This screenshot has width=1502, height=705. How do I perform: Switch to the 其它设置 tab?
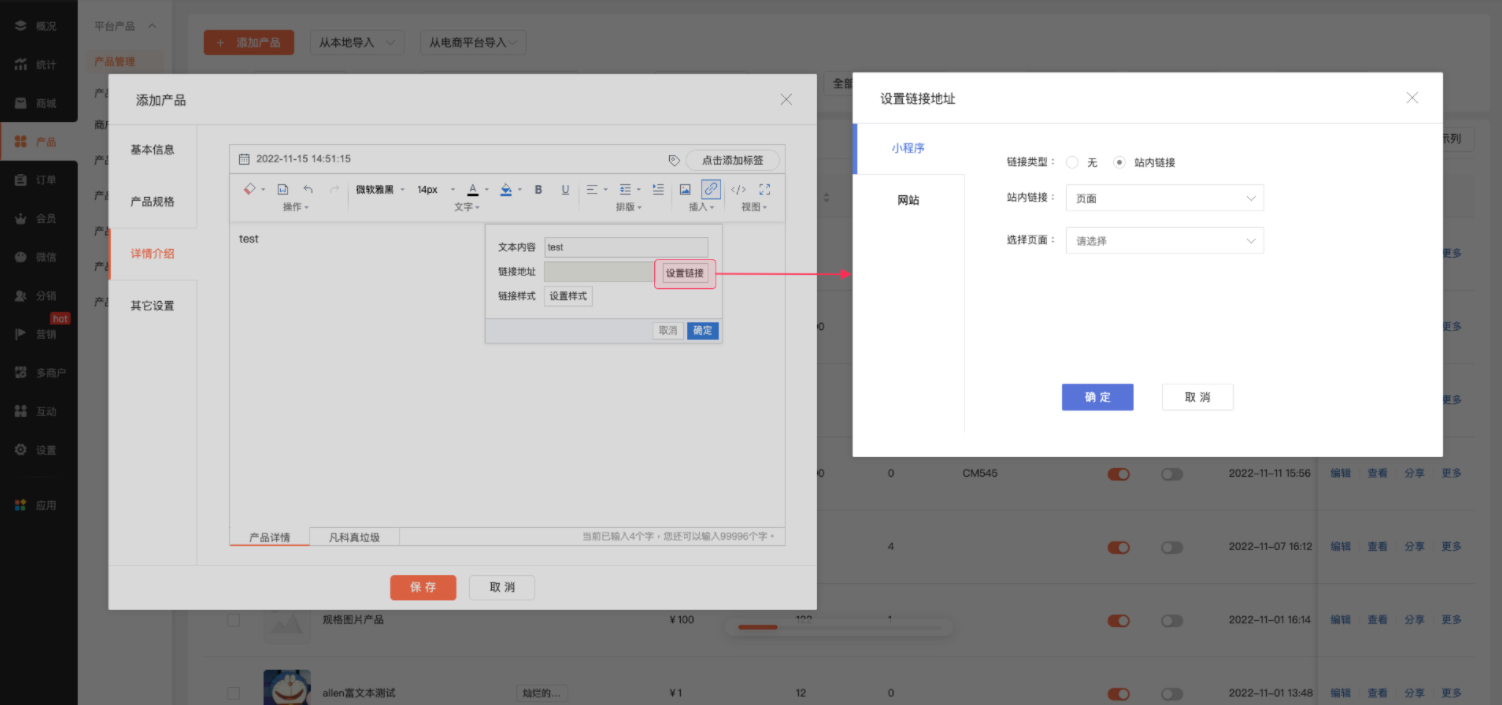tap(152, 306)
